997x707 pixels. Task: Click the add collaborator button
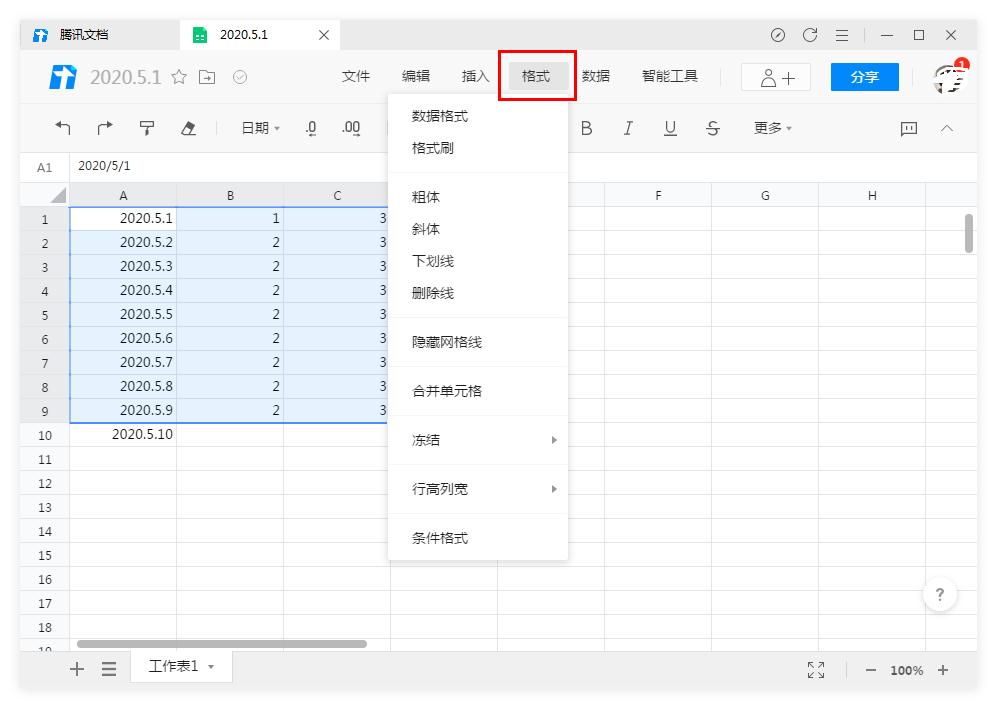pos(775,76)
